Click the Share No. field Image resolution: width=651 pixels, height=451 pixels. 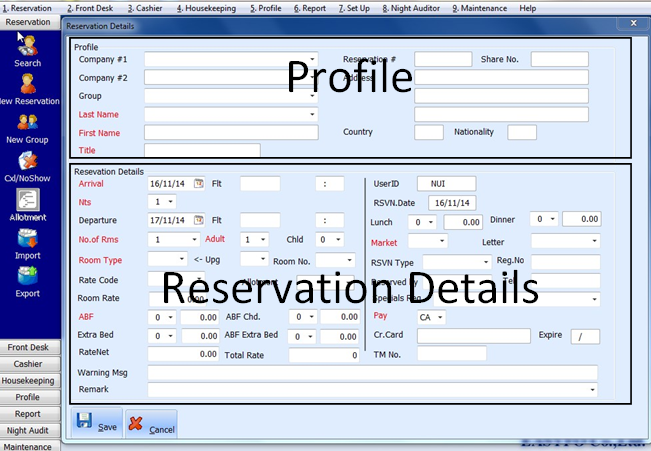(560, 59)
